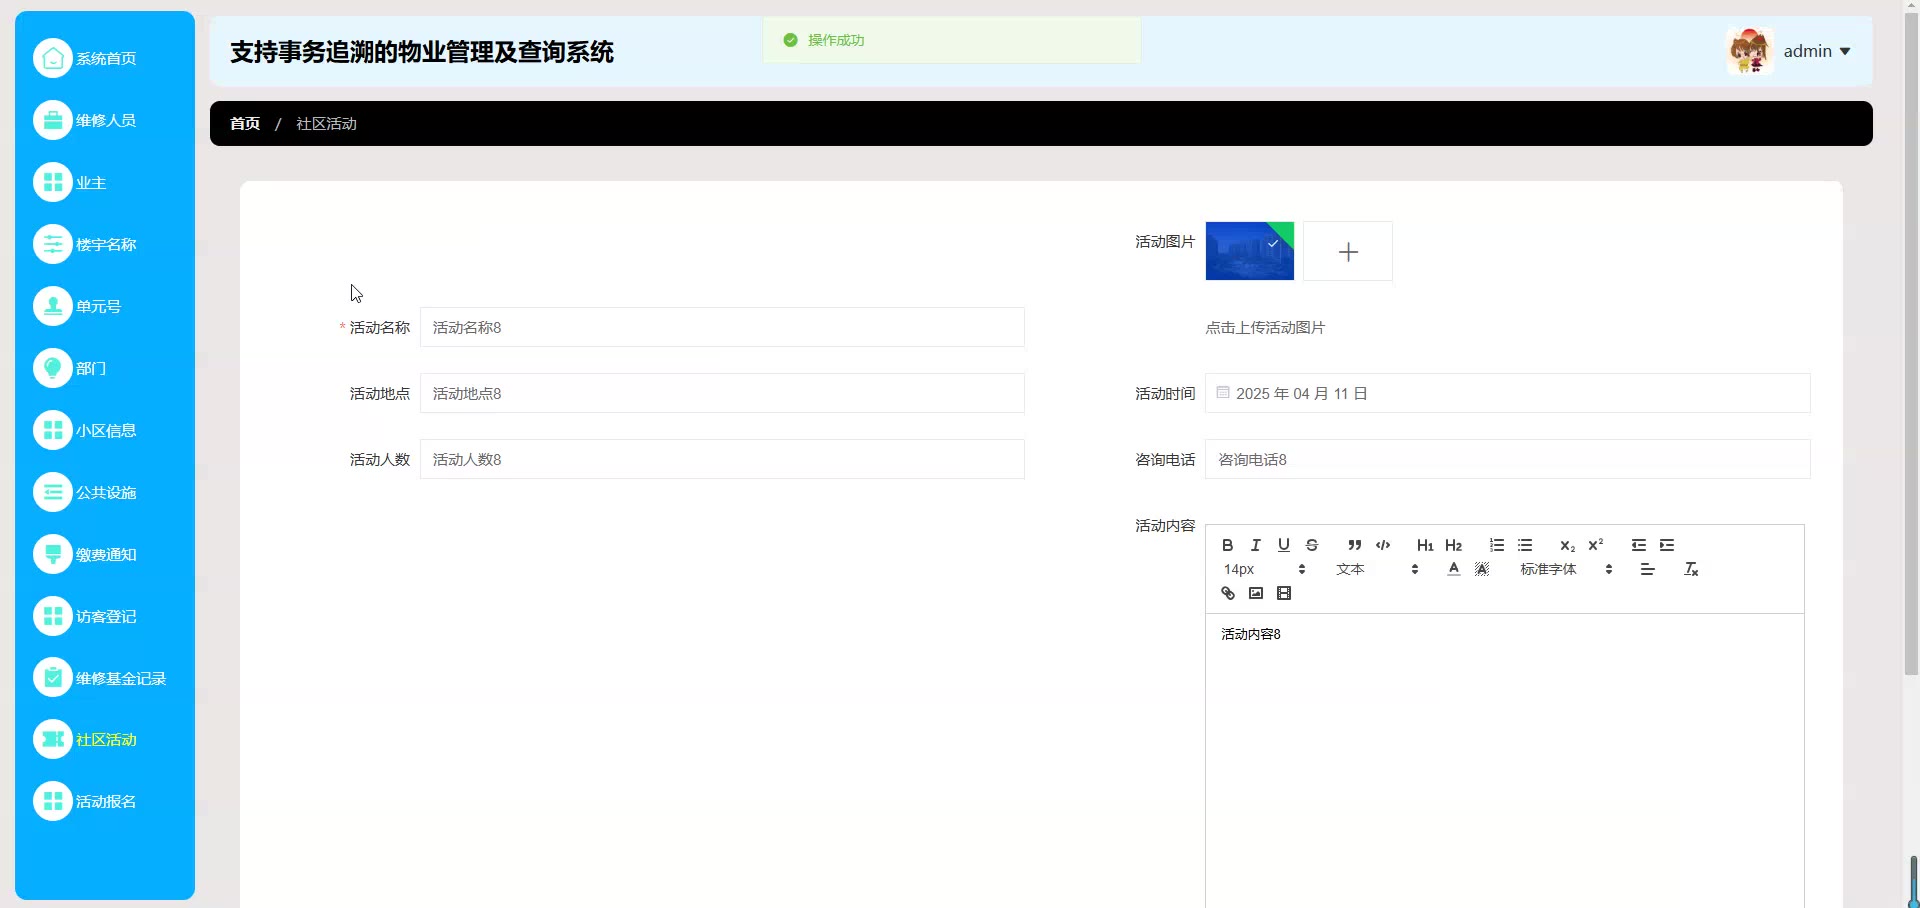Open 维修人员 in the sidebar
Viewport: 1920px width, 908px height.
click(105, 121)
